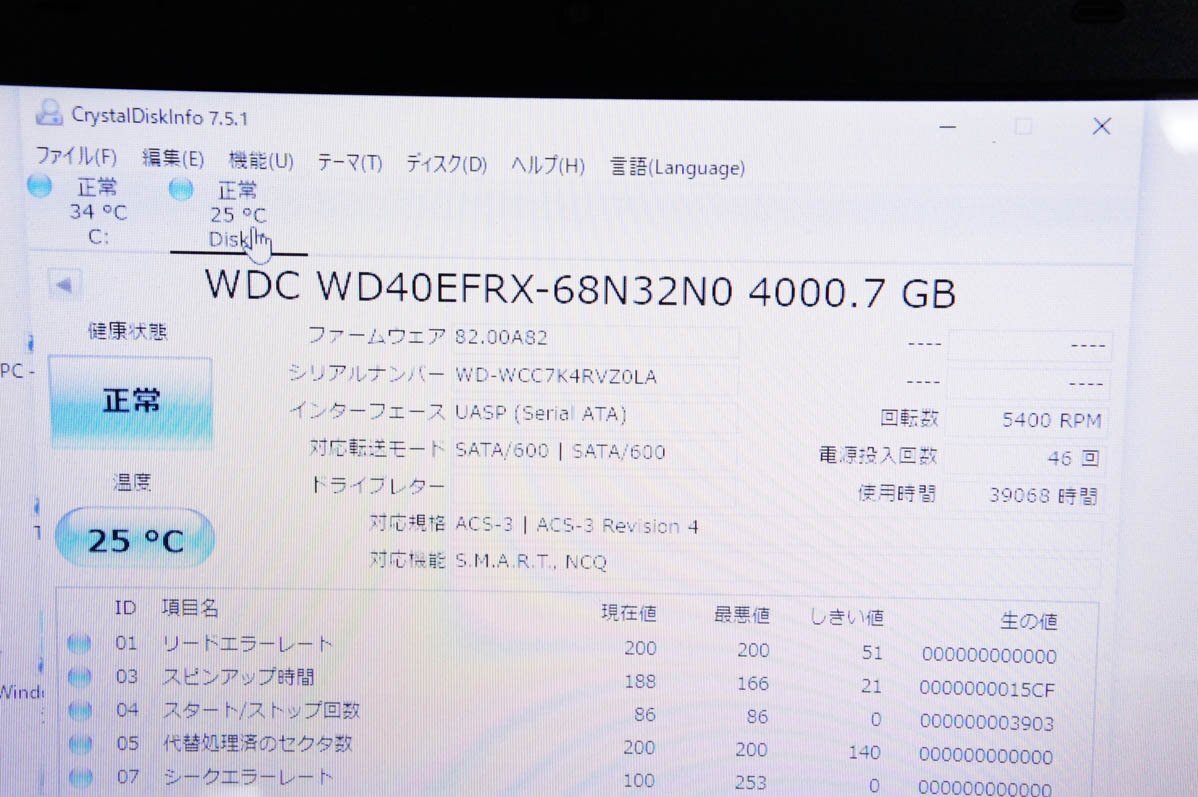The width and height of the screenshot is (1198, 797).
Task: Open the ヘルプ(H) menu
Action: [x=547, y=166]
